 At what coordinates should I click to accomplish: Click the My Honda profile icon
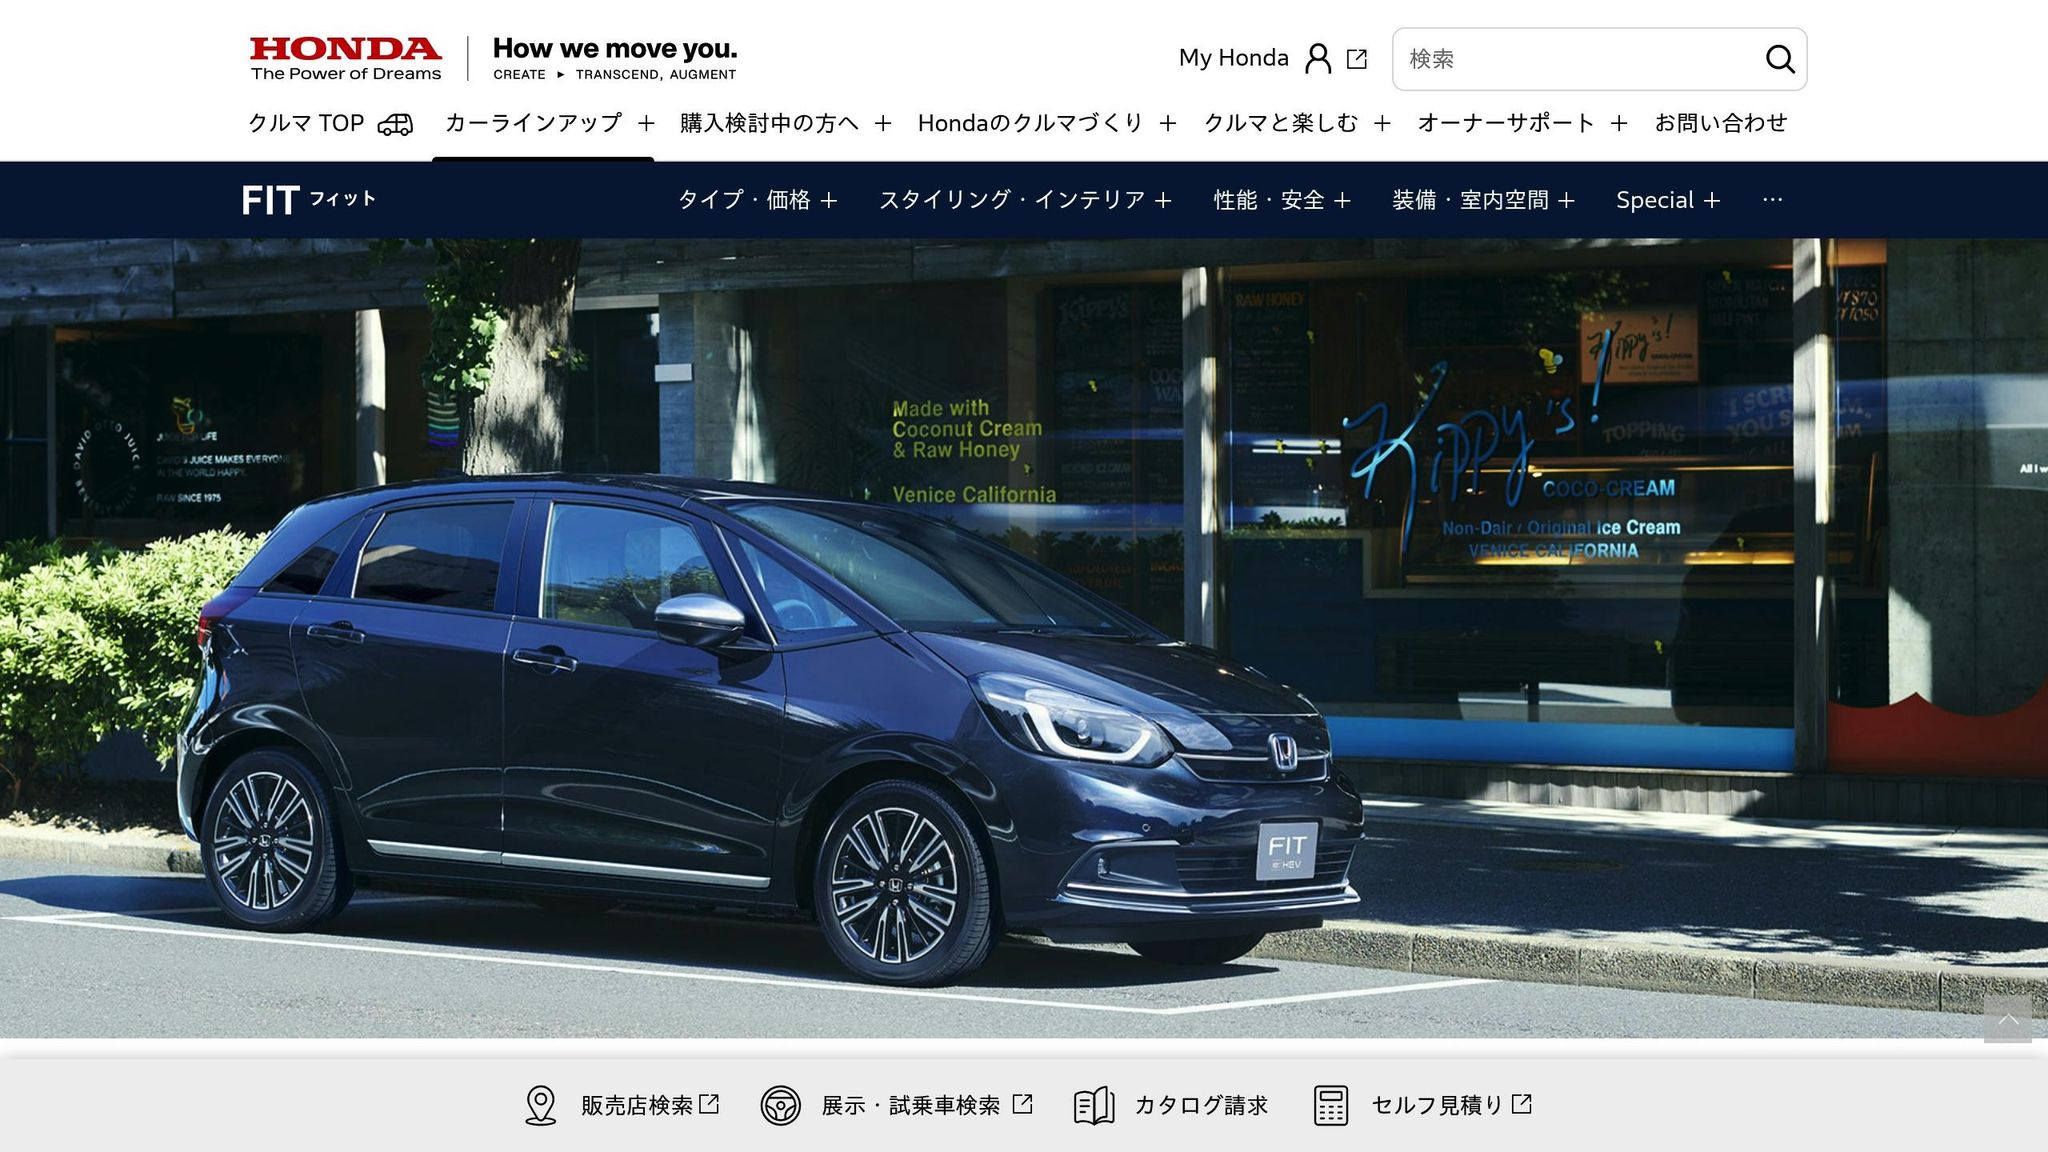[1318, 59]
